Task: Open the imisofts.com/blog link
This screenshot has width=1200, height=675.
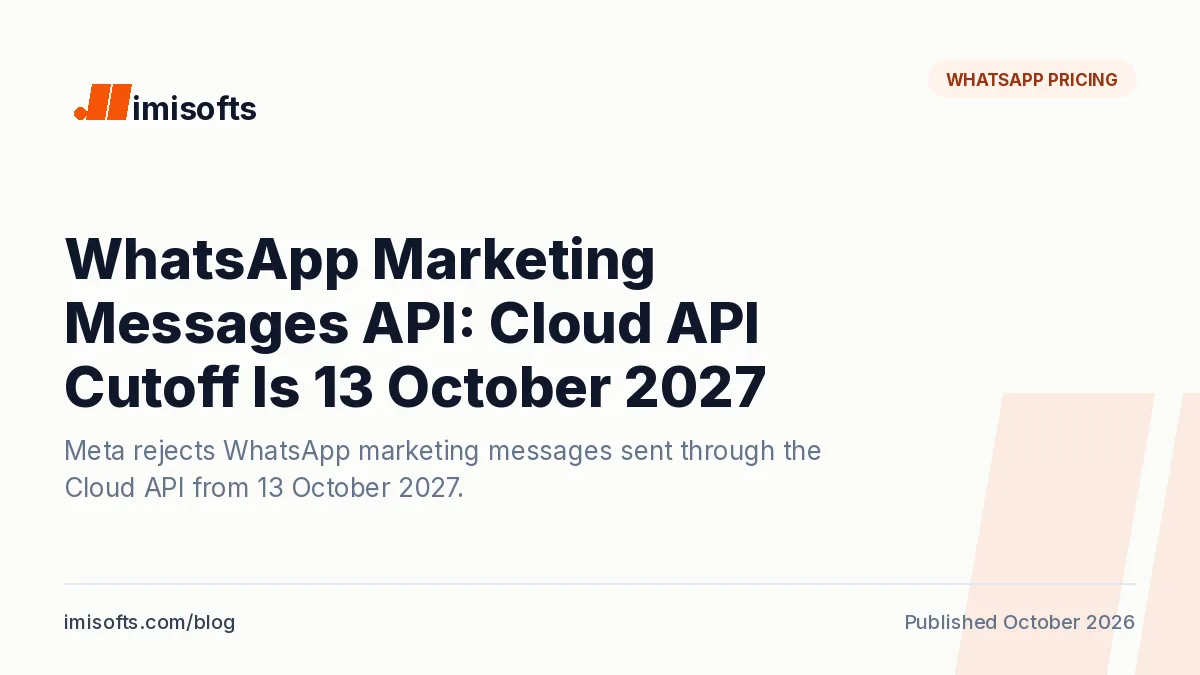Action: (150, 622)
